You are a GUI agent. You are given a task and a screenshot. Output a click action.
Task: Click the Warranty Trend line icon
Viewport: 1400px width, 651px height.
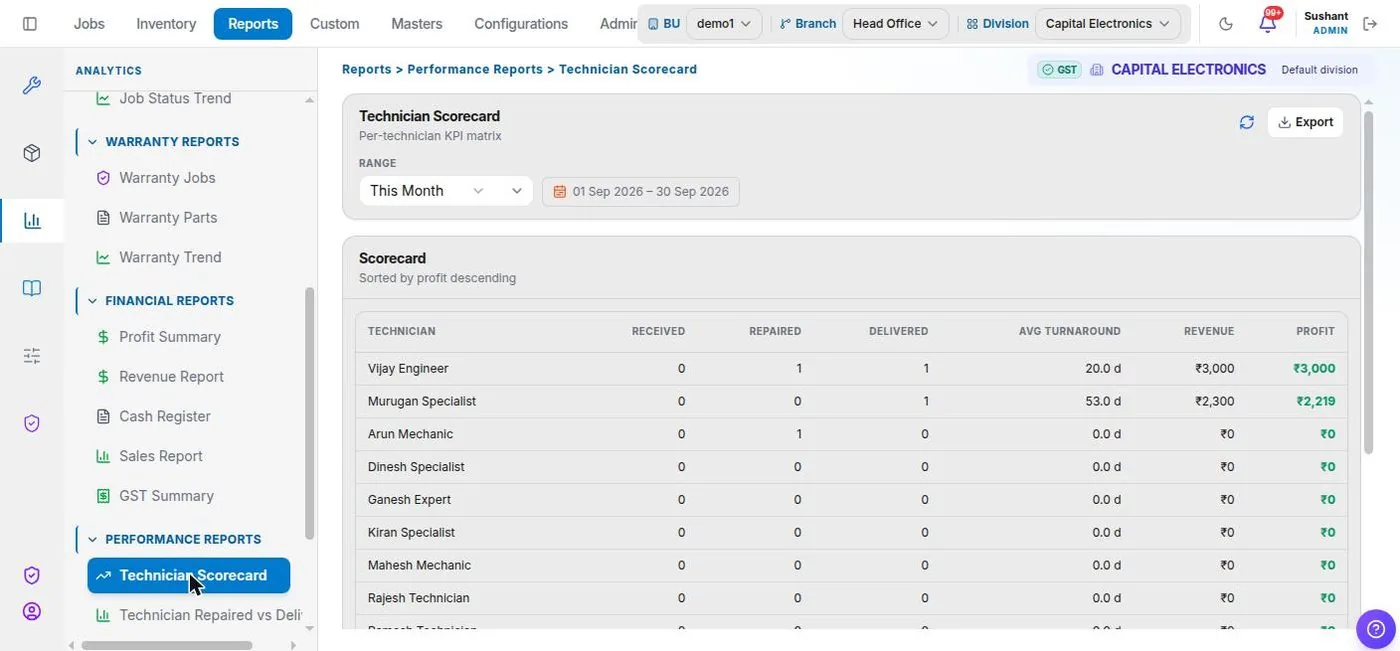pos(103,257)
